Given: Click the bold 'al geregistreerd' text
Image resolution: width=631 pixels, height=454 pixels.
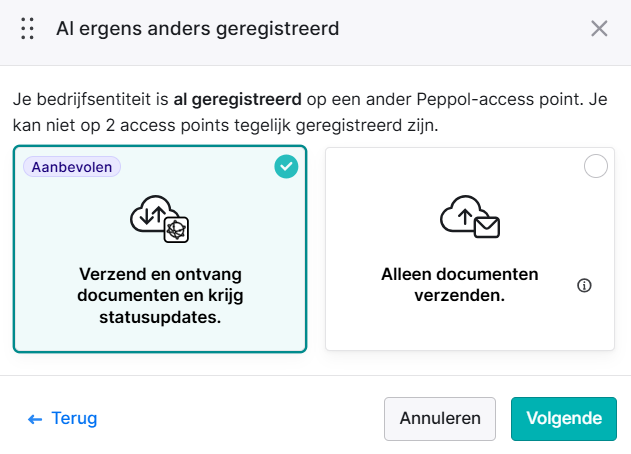Looking at the screenshot, I should (237, 99).
